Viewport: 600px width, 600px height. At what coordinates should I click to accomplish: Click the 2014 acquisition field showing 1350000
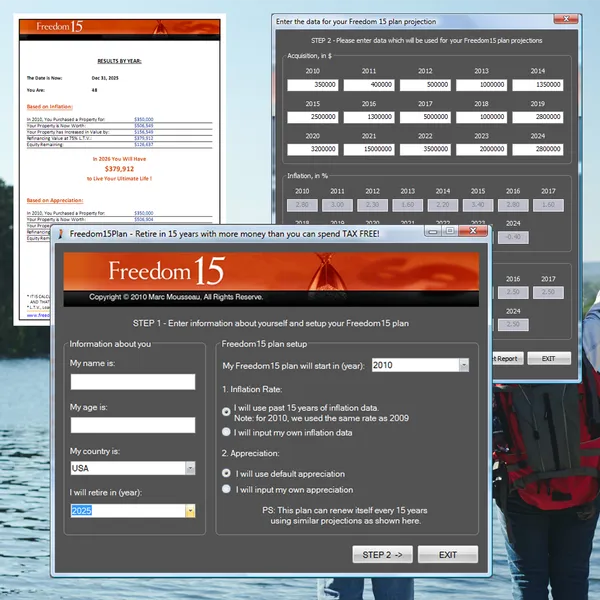538,85
